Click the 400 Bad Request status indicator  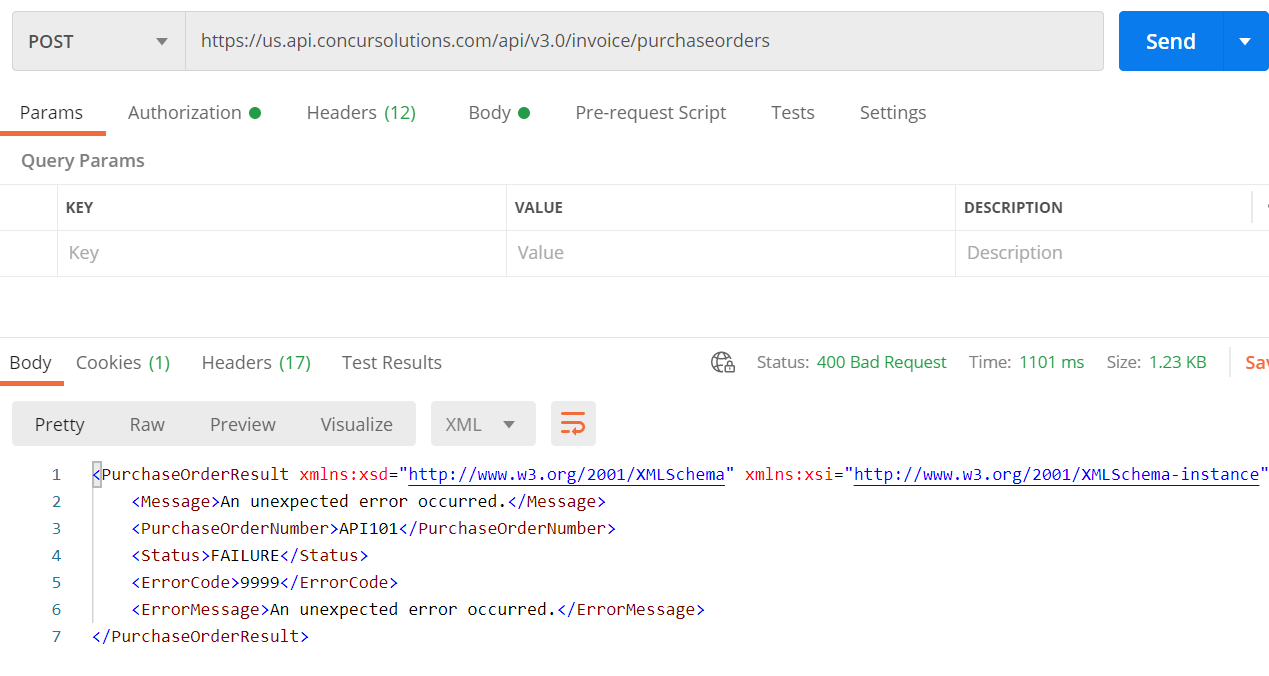881,362
